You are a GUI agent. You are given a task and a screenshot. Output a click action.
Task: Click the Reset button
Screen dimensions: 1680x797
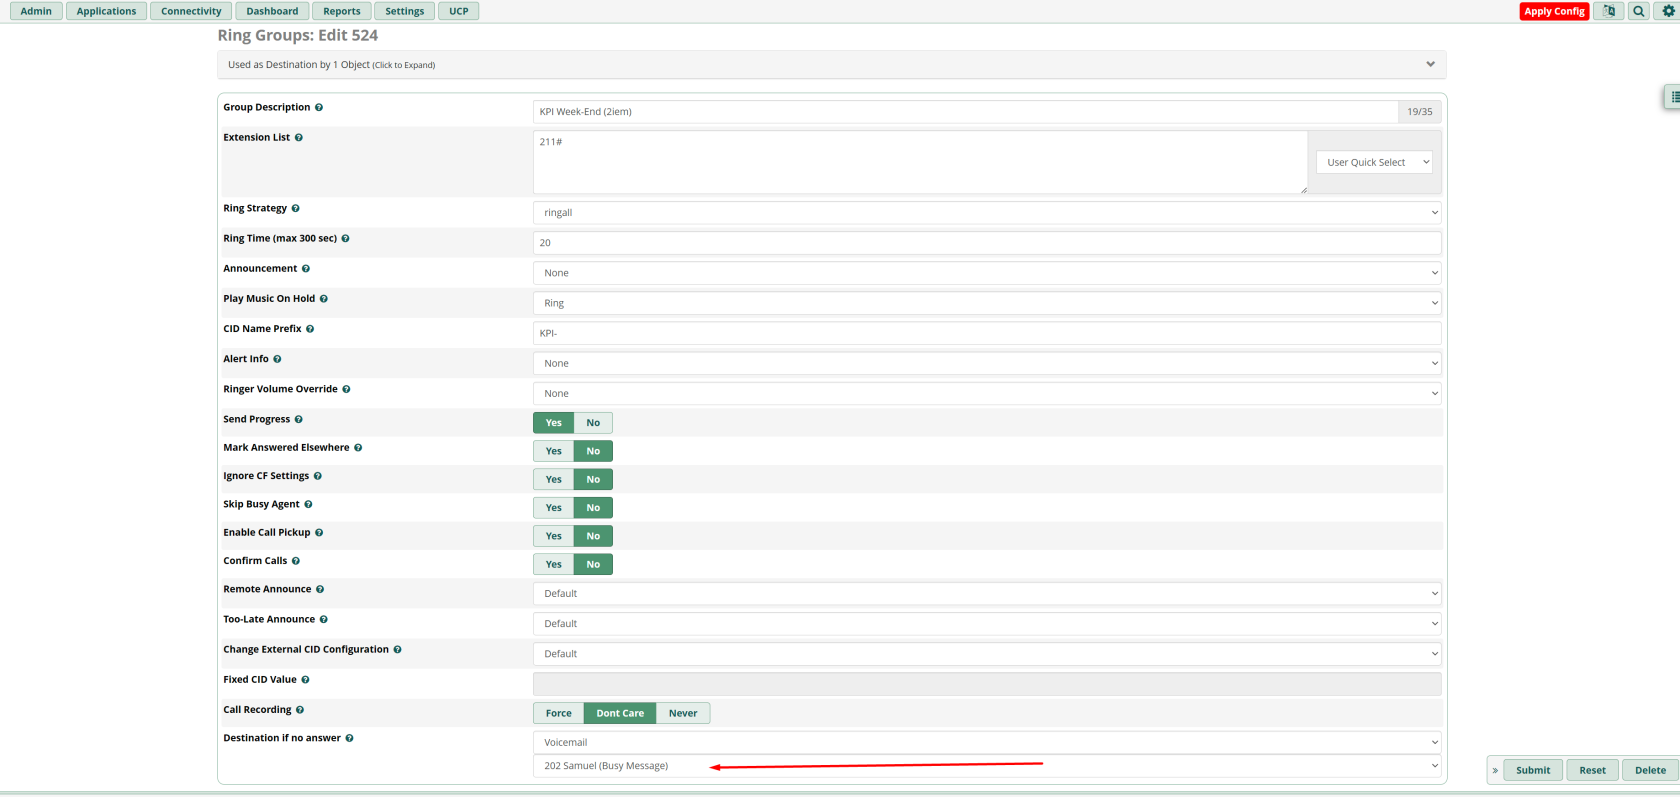[1593, 770]
